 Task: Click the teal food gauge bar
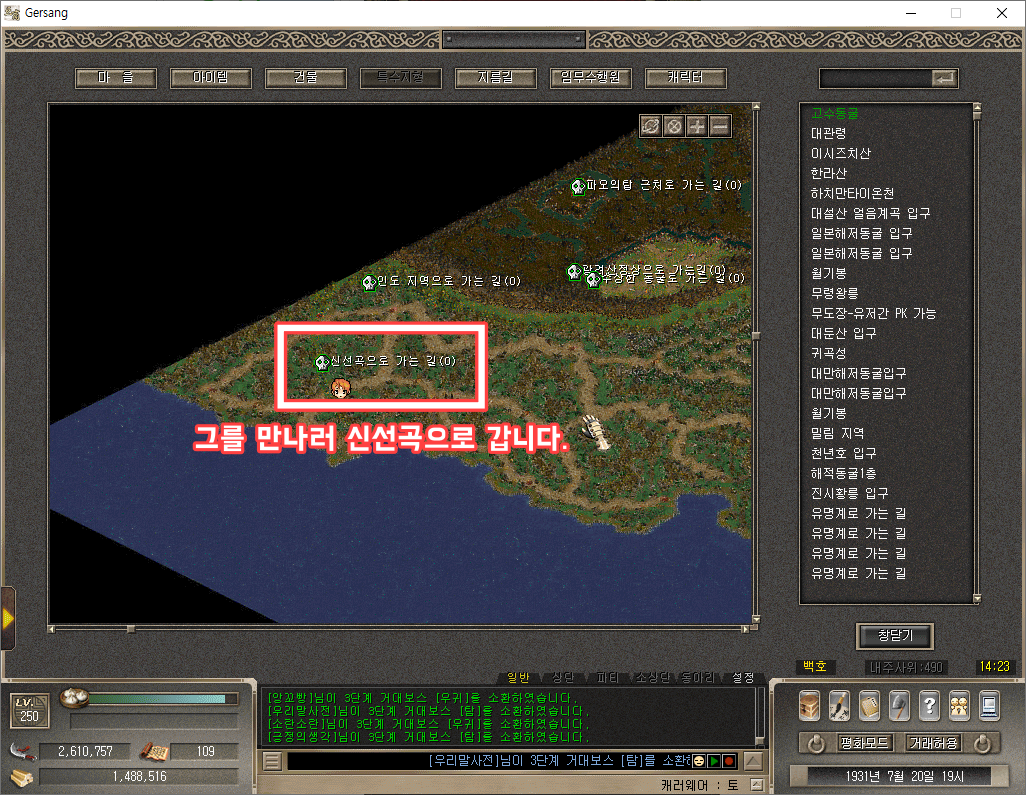tap(157, 699)
